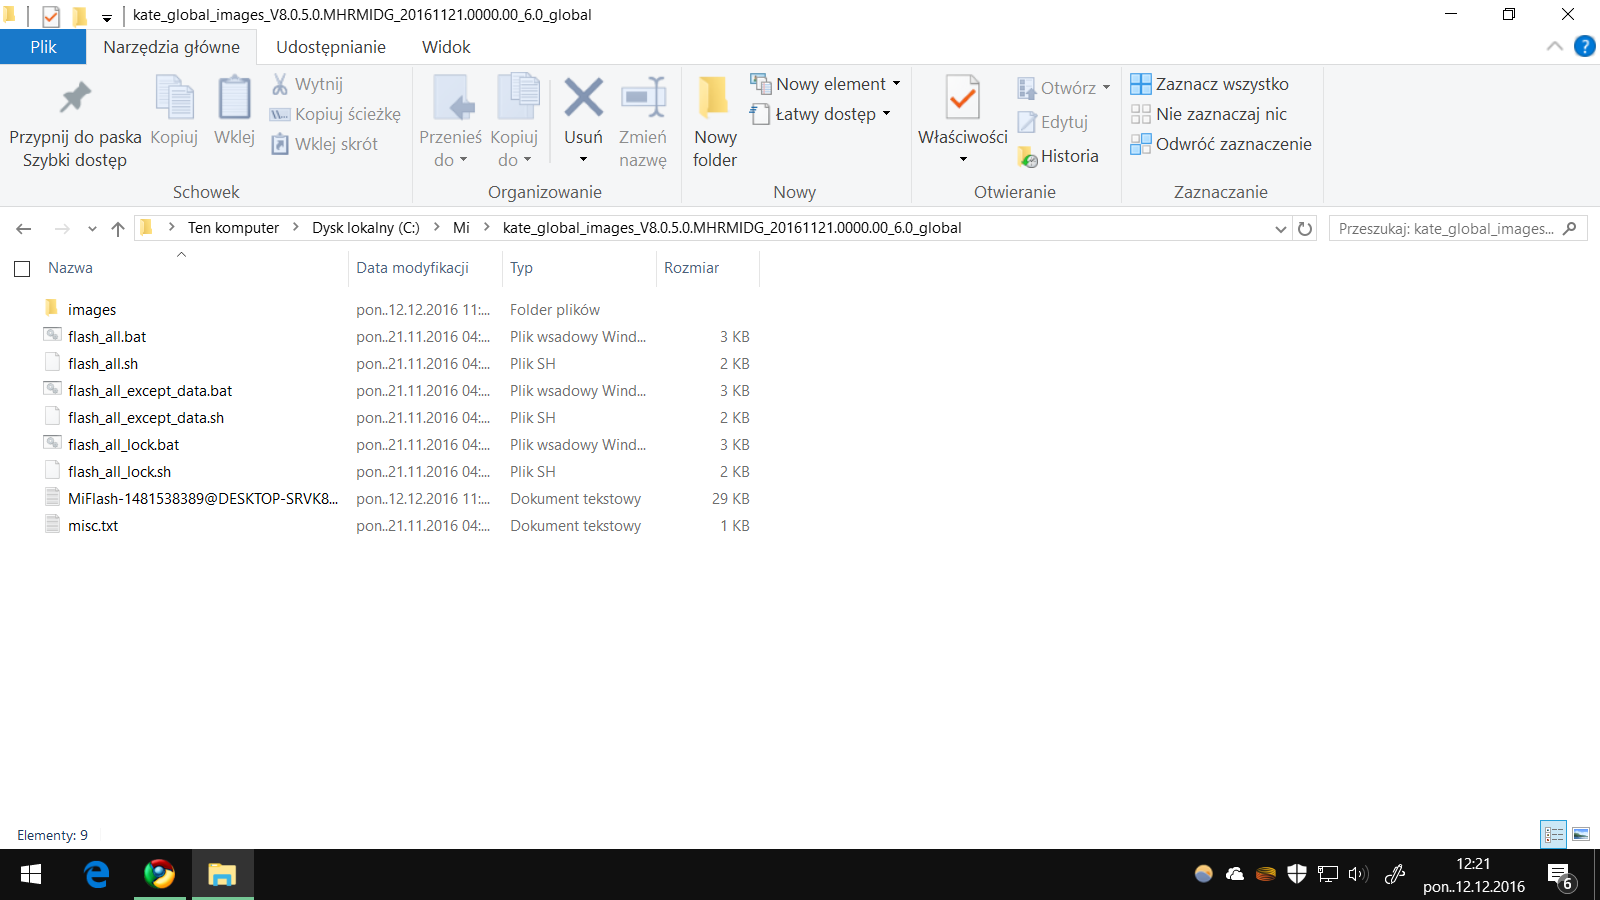Click Odwróć zaznaczenie button

tap(1221, 144)
